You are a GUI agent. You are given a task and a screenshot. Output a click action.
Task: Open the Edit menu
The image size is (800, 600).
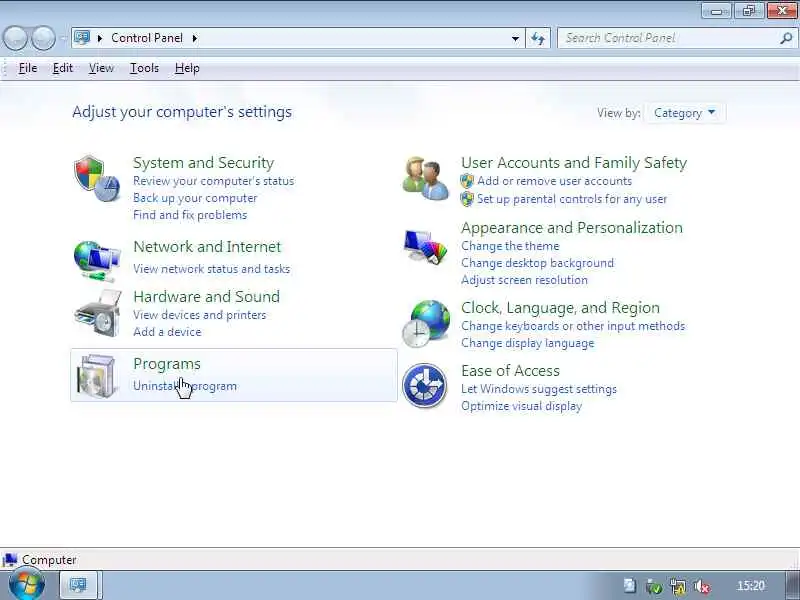(x=63, y=68)
